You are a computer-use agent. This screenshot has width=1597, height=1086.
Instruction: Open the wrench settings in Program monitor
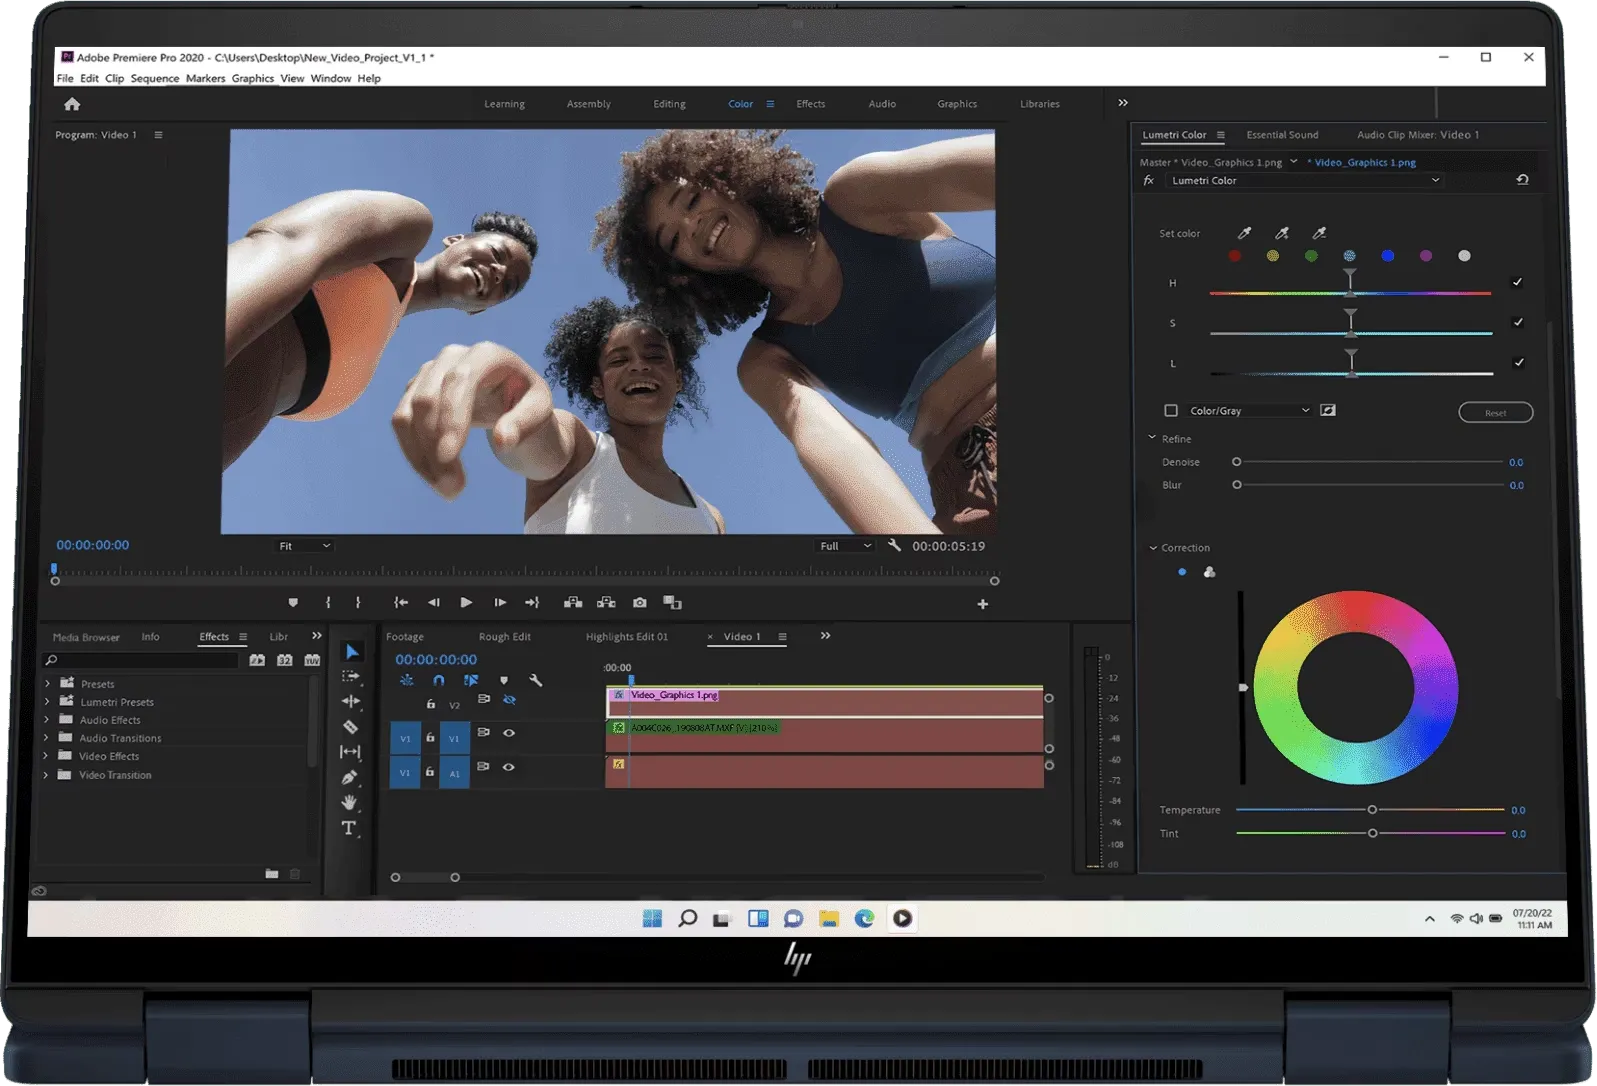coord(894,546)
